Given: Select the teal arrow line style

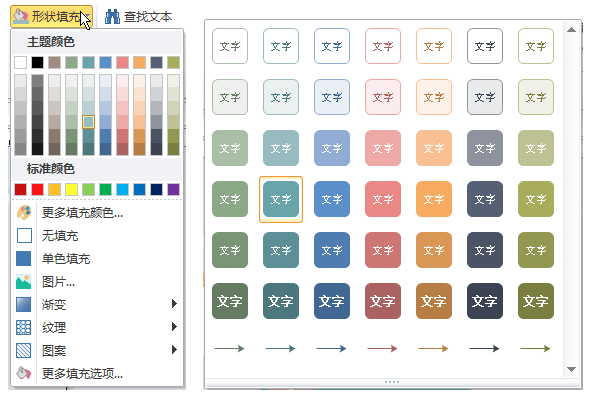Looking at the screenshot, I should tap(280, 348).
